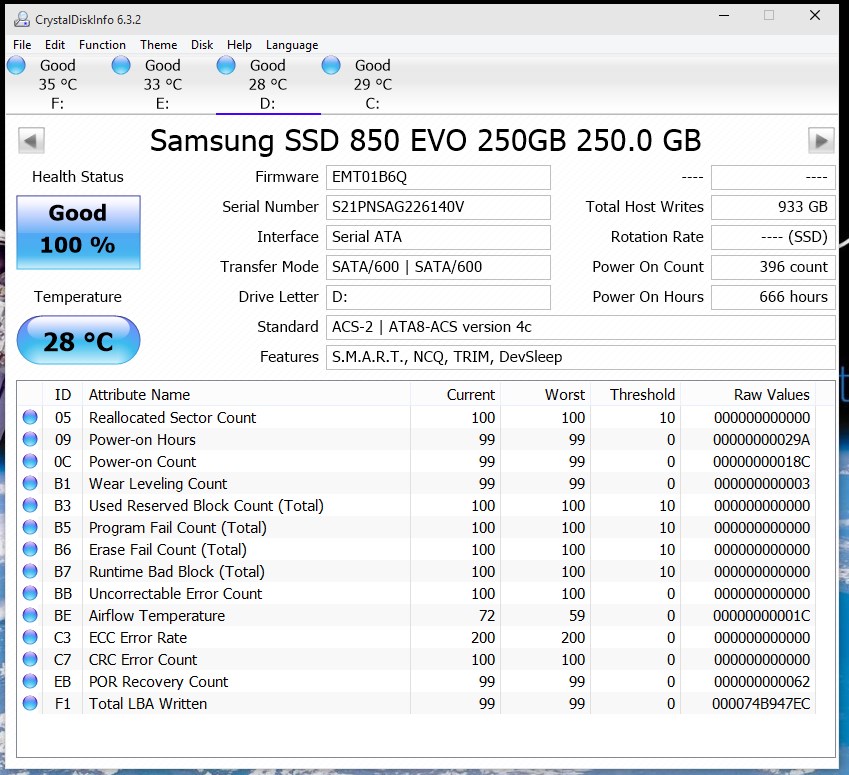849x775 pixels.
Task: Click Total Host Writes value 933 GB
Action: pyautogui.click(x=773, y=207)
